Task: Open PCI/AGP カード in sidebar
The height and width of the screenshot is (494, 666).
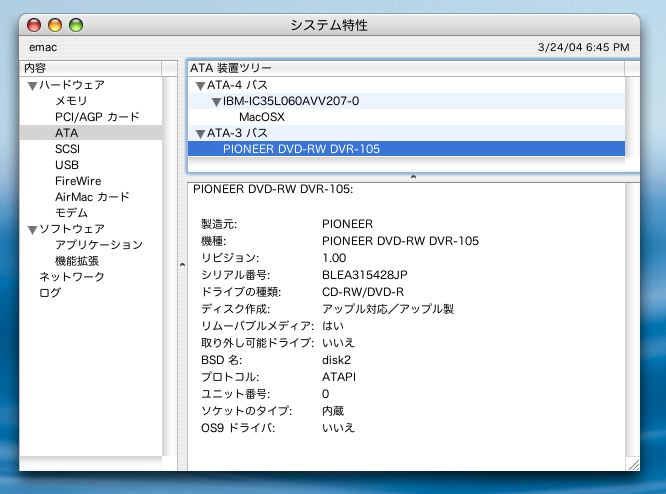Action: pos(97,117)
